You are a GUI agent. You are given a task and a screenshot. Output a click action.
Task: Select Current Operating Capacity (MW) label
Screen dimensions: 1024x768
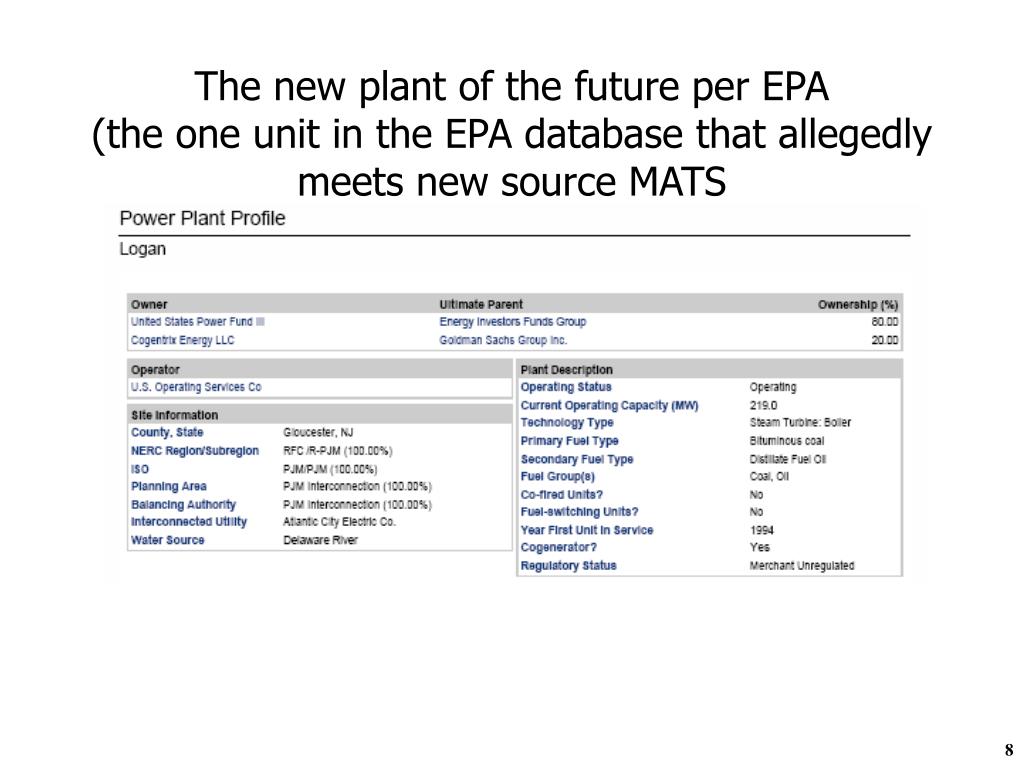pyautogui.click(x=609, y=405)
